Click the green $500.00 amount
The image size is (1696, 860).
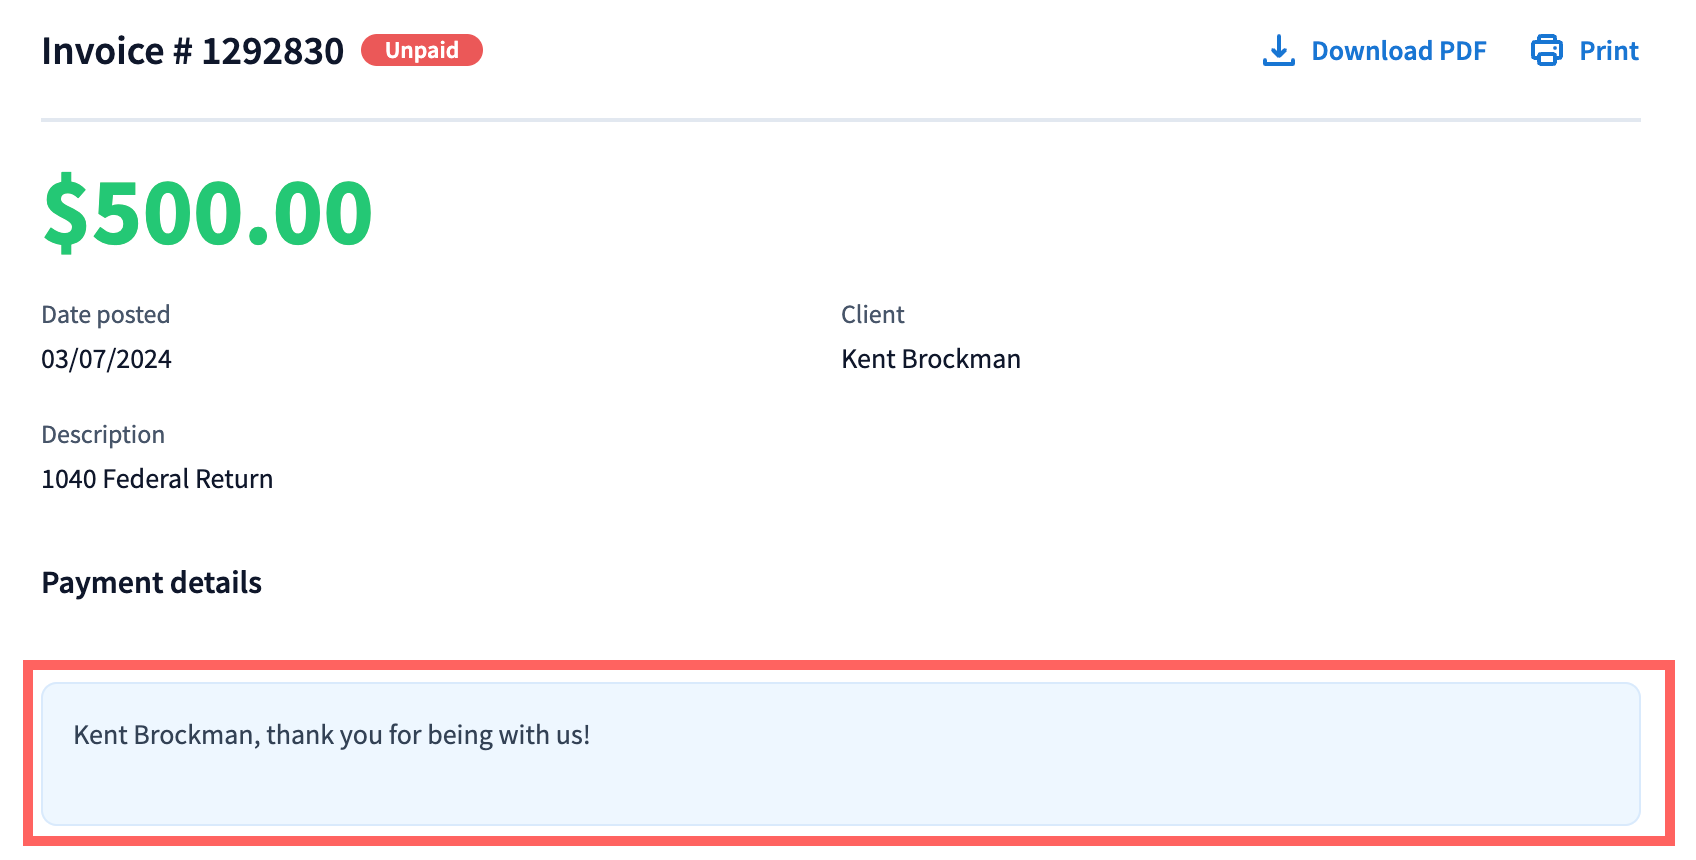(x=208, y=212)
